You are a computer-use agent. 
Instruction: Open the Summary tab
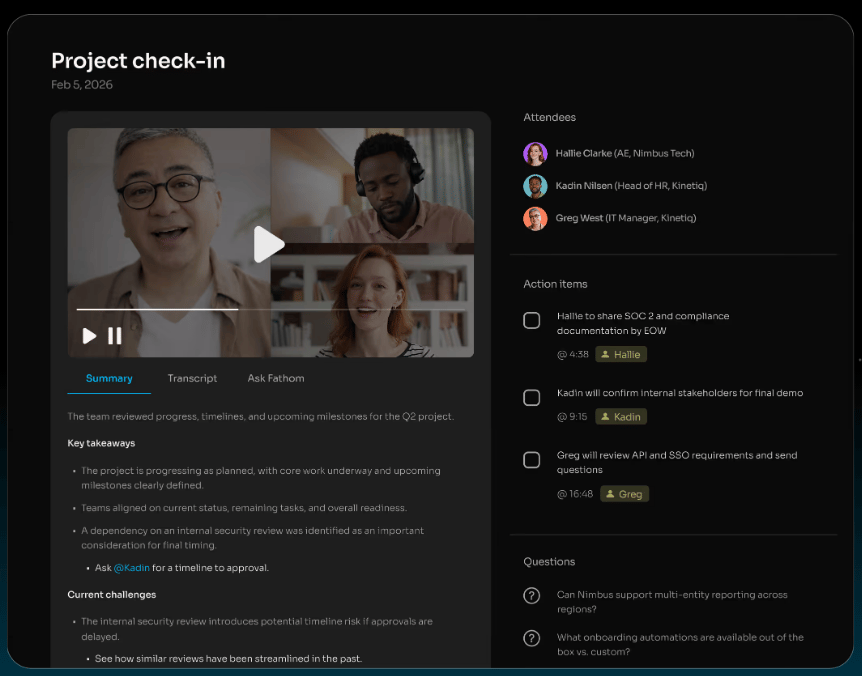point(109,378)
